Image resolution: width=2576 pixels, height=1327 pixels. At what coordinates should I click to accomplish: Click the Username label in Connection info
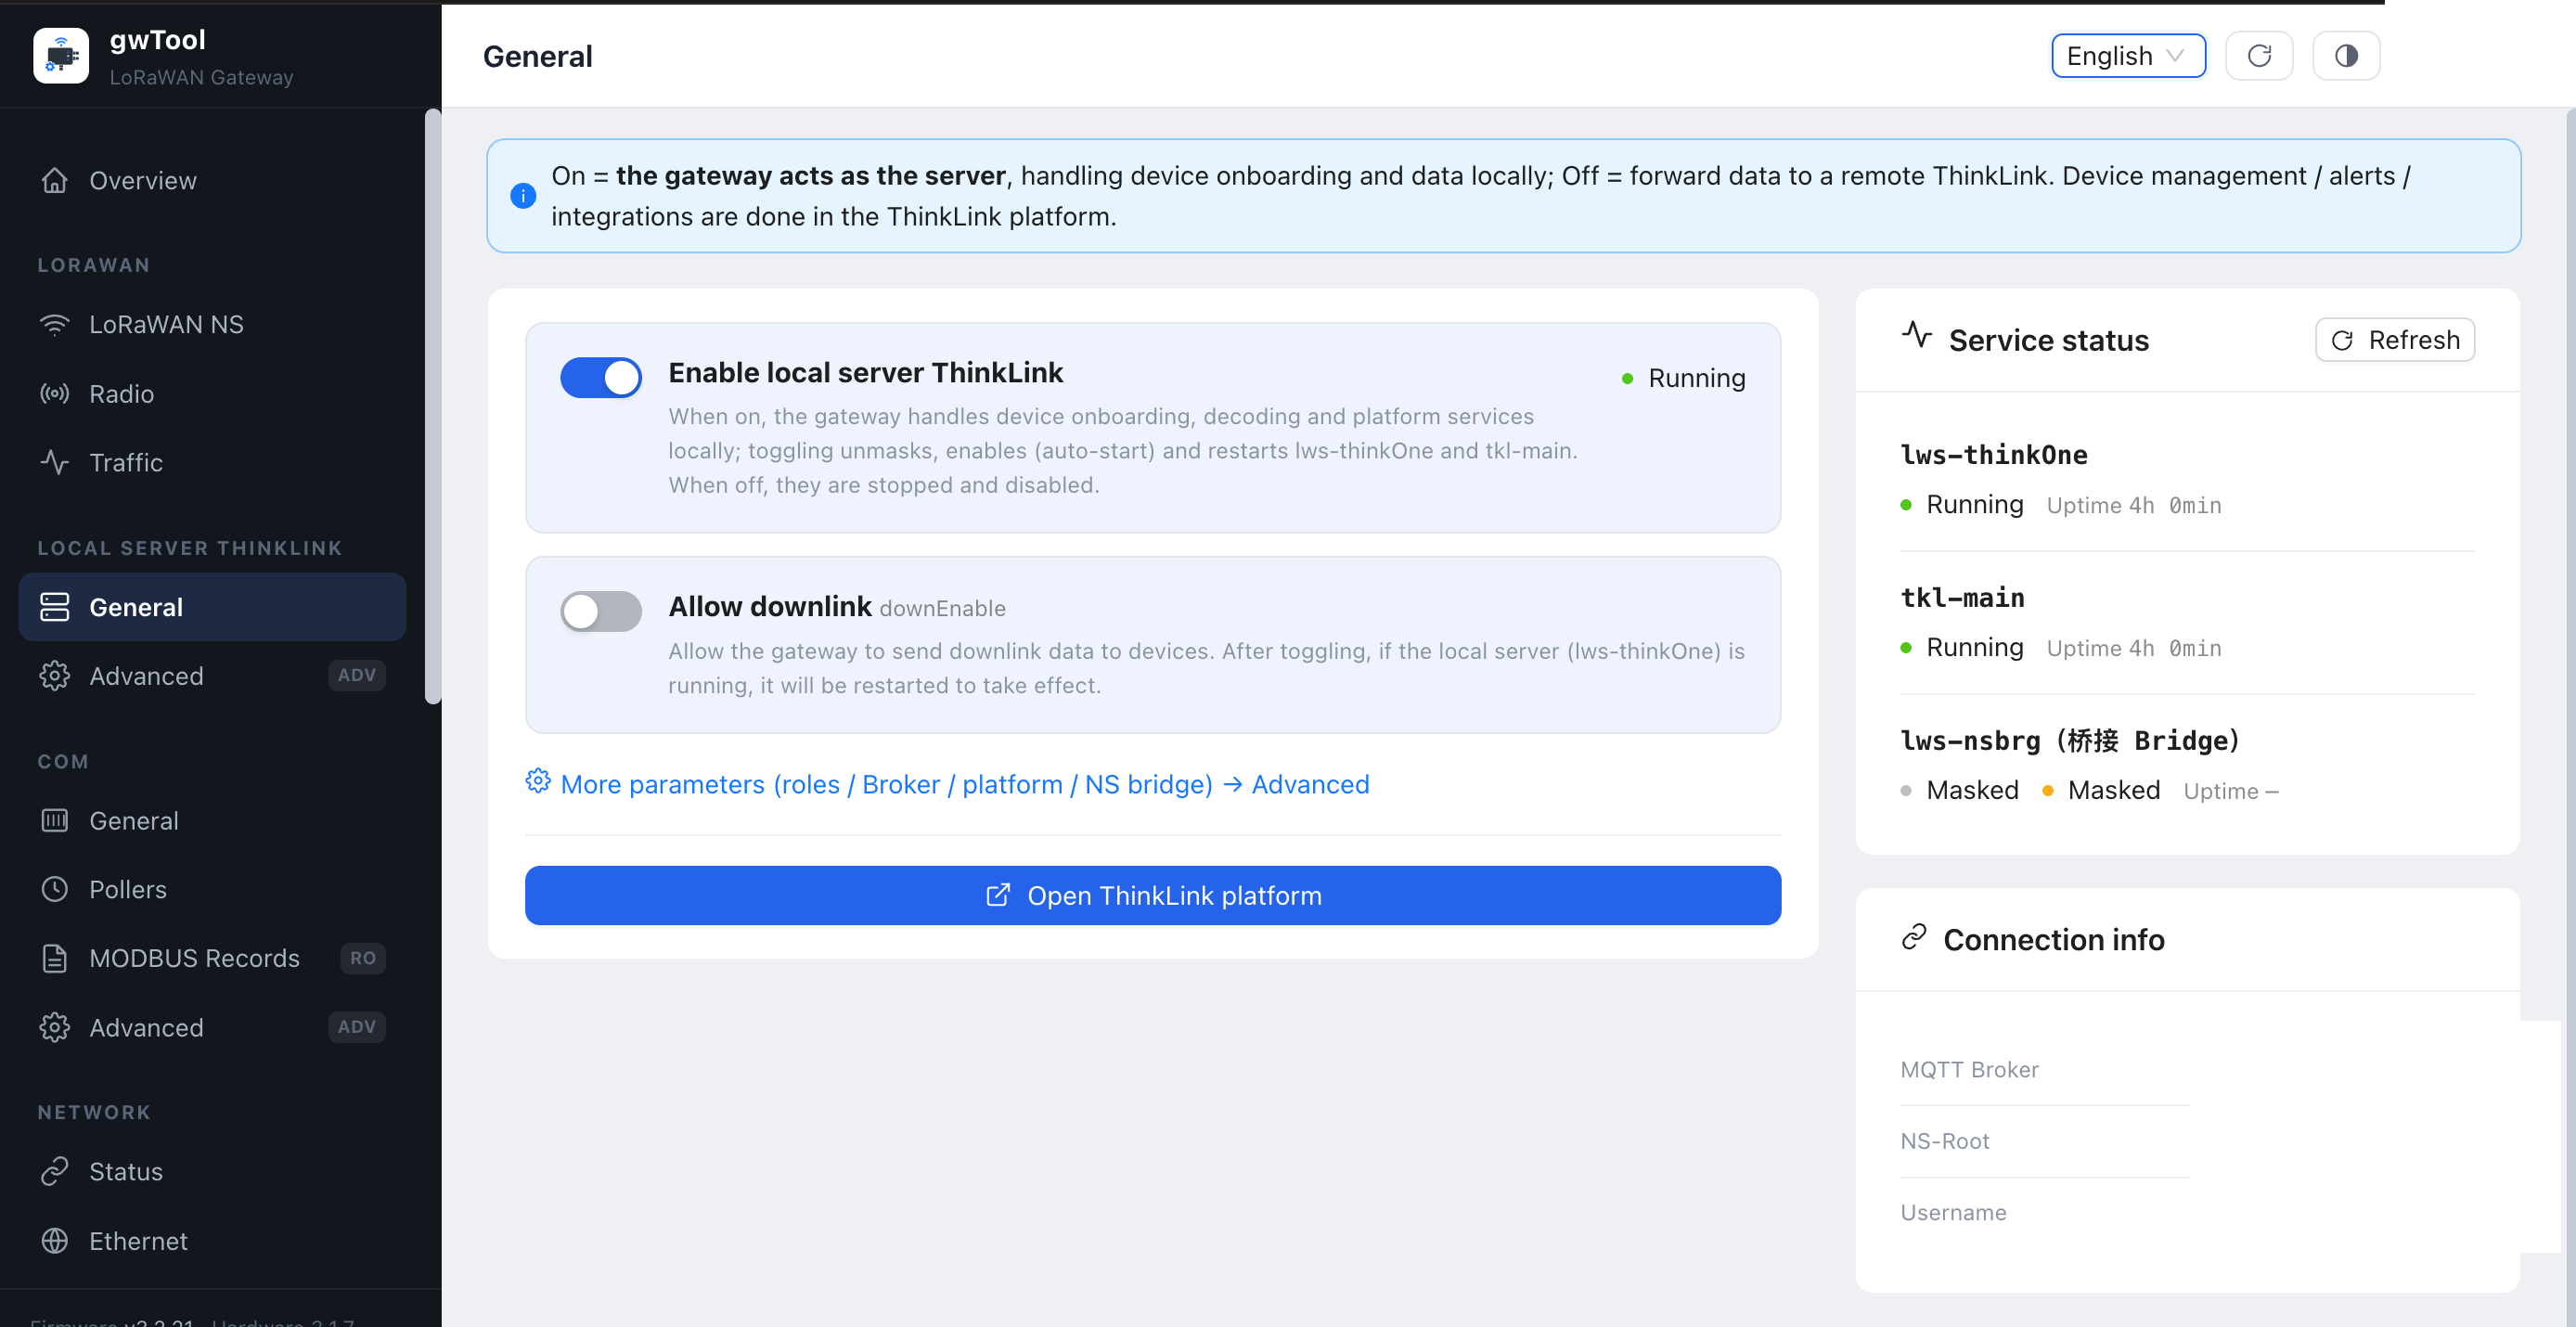(x=1953, y=1212)
